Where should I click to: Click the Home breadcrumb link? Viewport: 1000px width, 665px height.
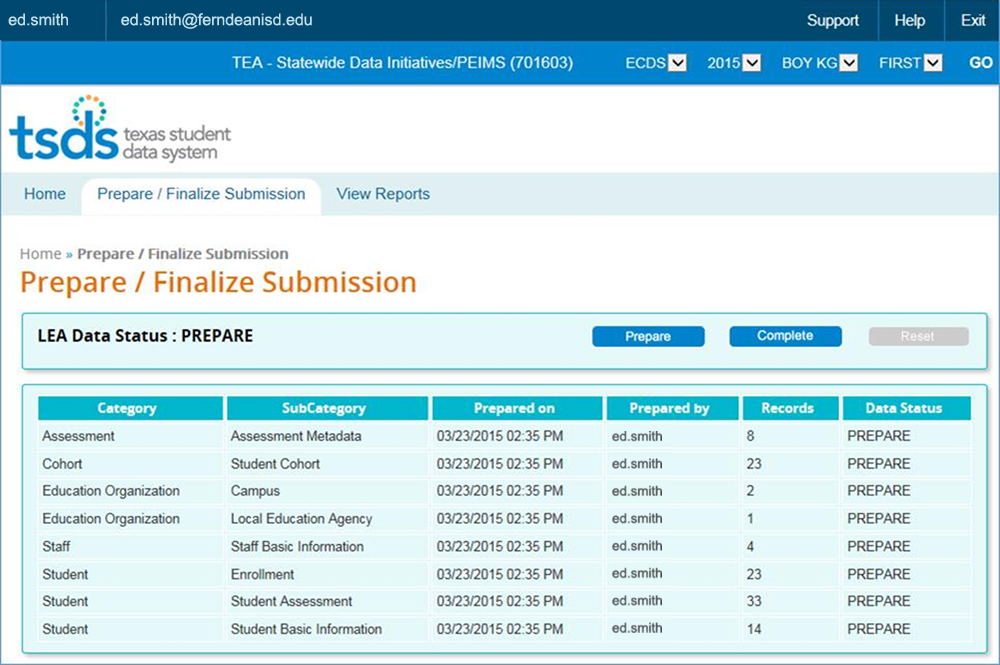click(40, 254)
